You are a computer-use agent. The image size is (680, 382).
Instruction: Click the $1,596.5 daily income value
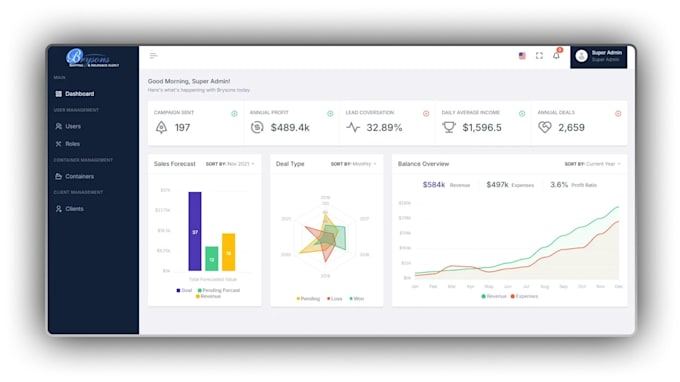[x=482, y=127]
